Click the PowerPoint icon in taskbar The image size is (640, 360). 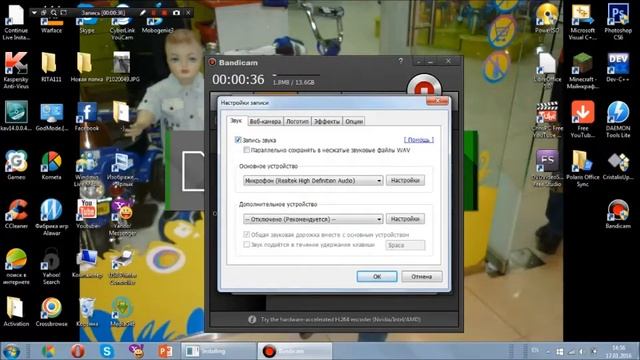[165, 351]
